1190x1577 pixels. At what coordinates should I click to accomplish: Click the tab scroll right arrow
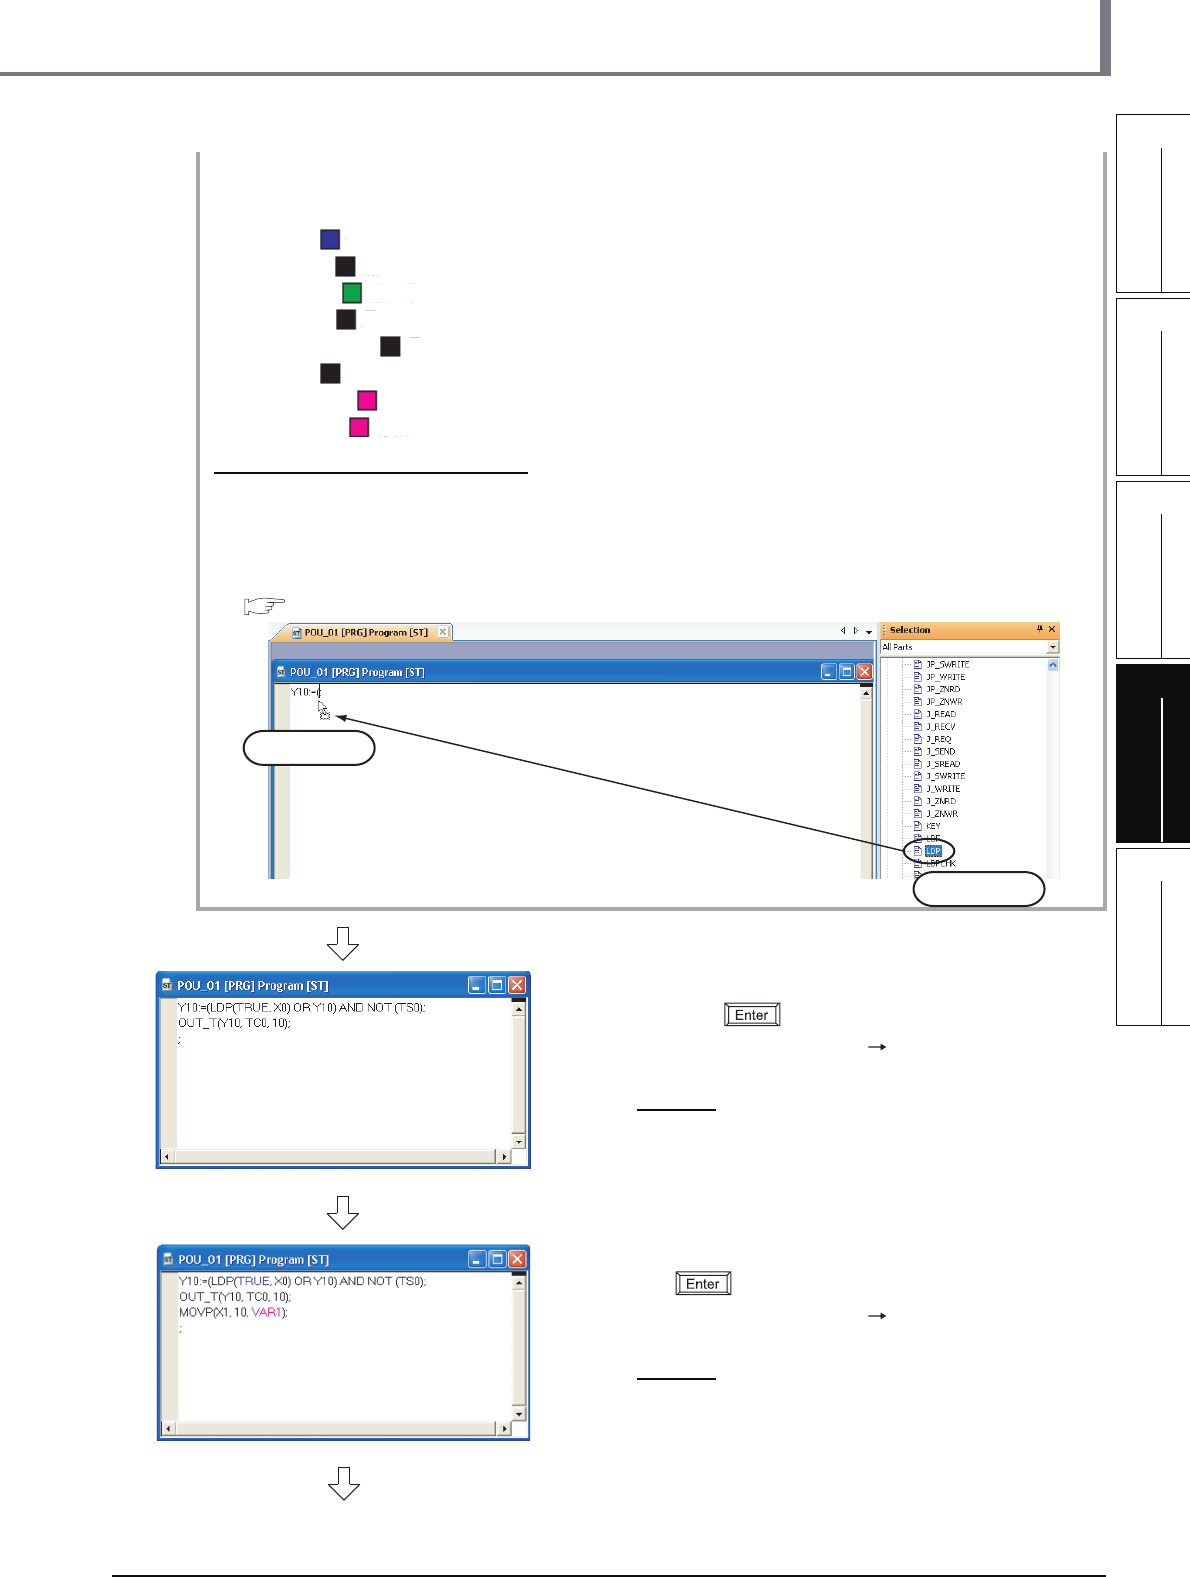856,631
